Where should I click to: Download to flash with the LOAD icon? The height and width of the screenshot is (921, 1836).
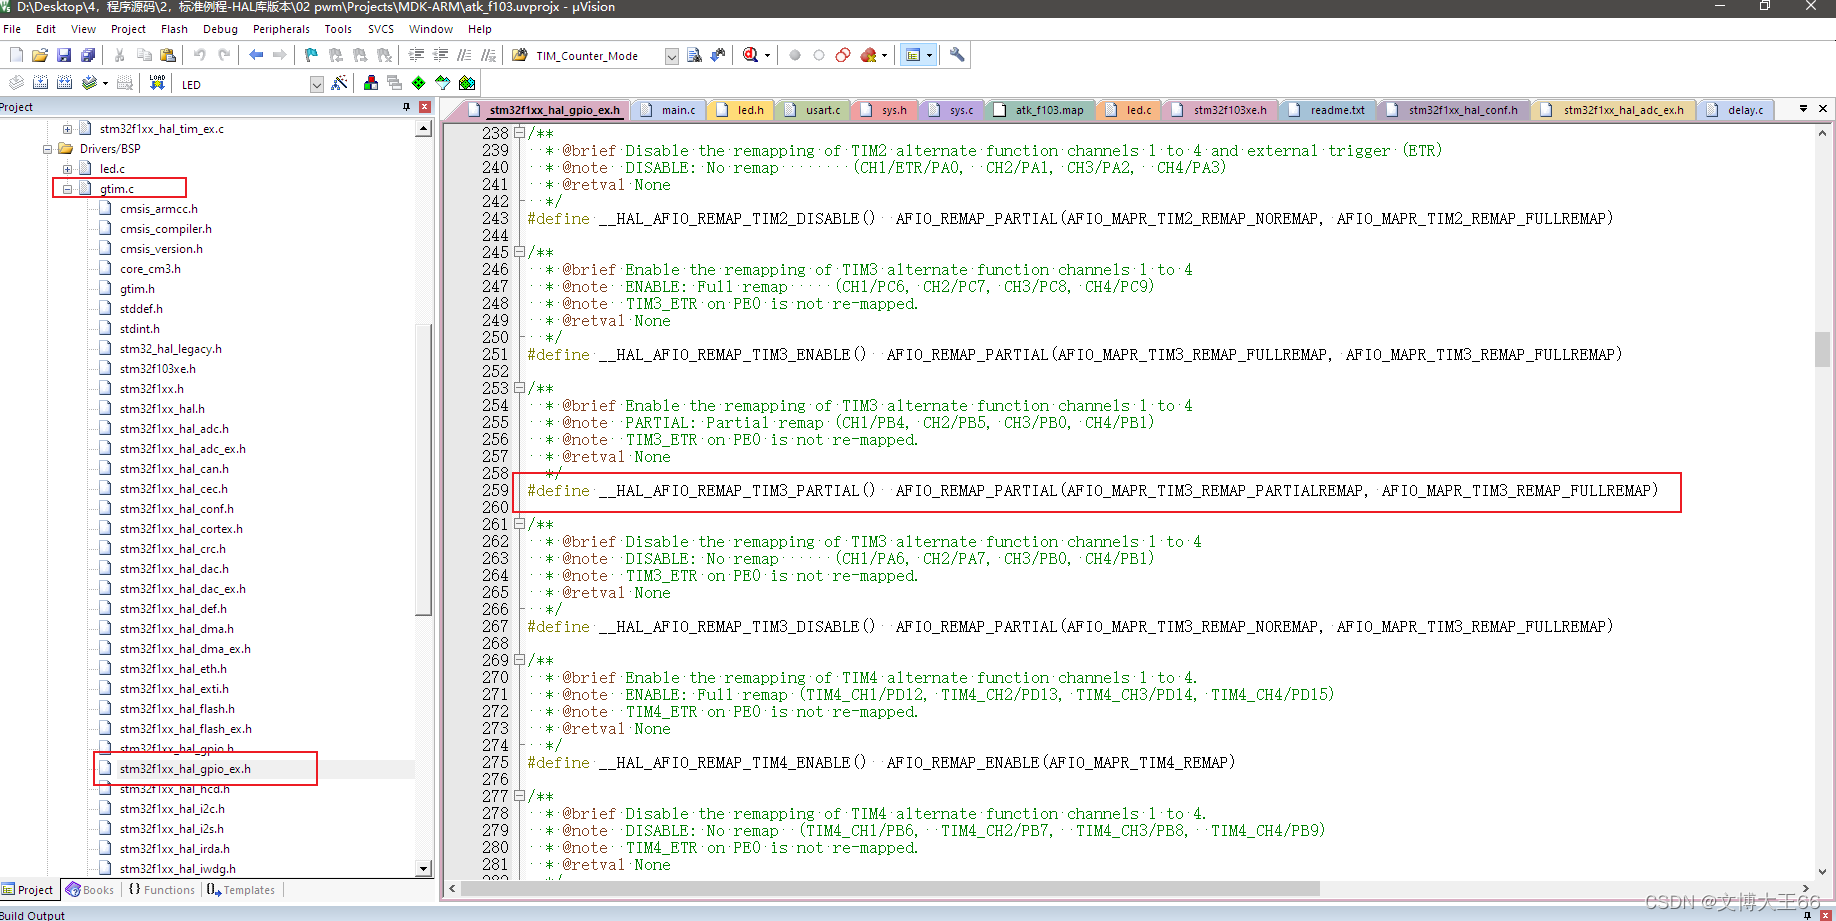157,83
